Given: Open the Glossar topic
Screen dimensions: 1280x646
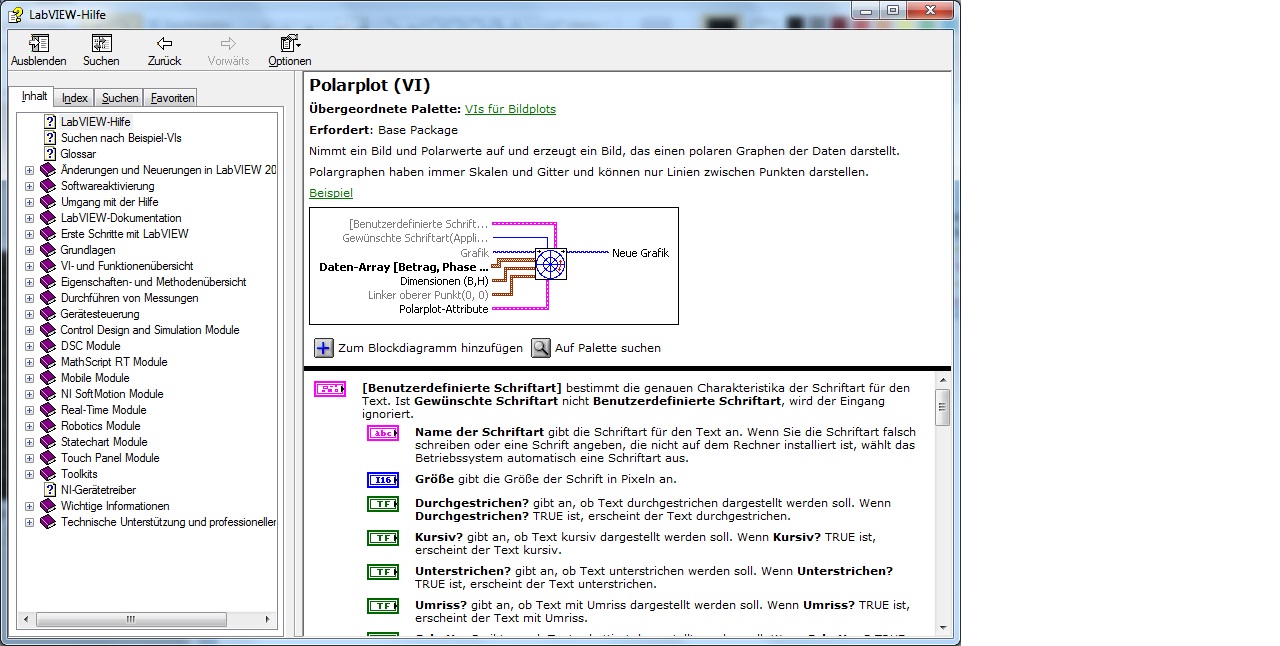Looking at the screenshot, I should [78, 154].
